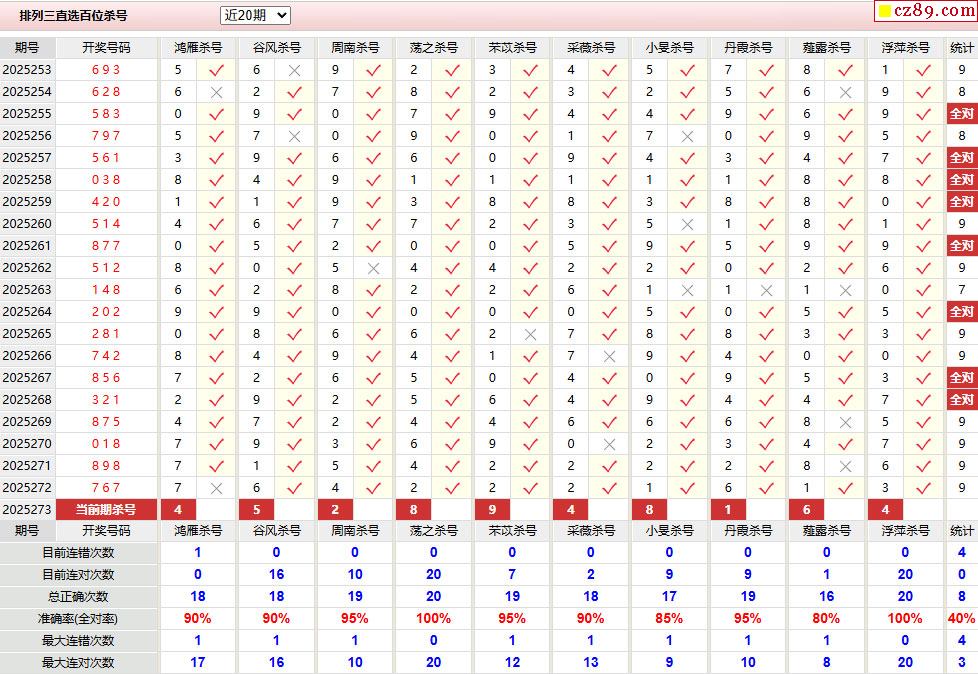Click the X mark for 谷风杀号 in period 2025256
978x674 pixels.
pyautogui.click(x=294, y=136)
